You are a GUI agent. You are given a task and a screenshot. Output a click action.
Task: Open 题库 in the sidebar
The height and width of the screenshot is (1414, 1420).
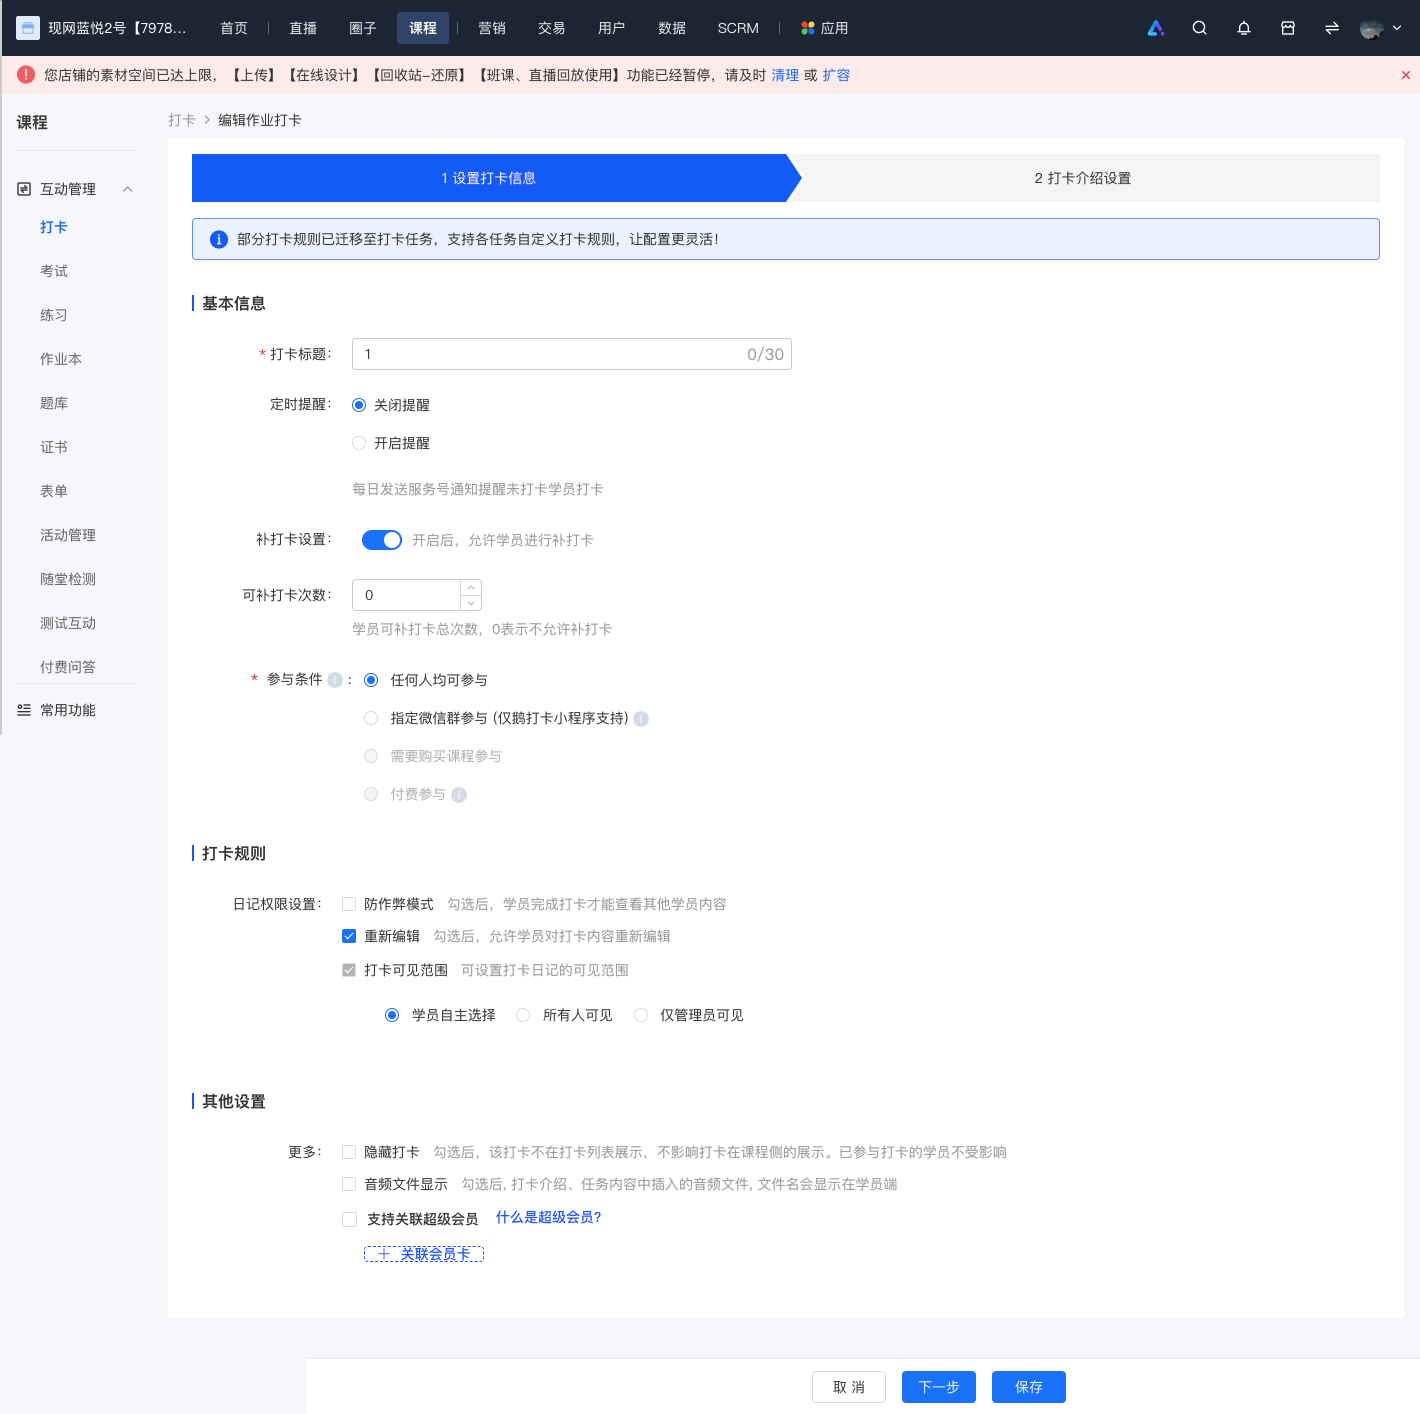tap(54, 403)
